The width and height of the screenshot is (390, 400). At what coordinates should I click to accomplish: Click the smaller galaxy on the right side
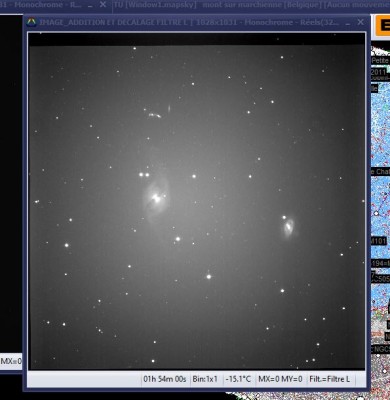289,227
